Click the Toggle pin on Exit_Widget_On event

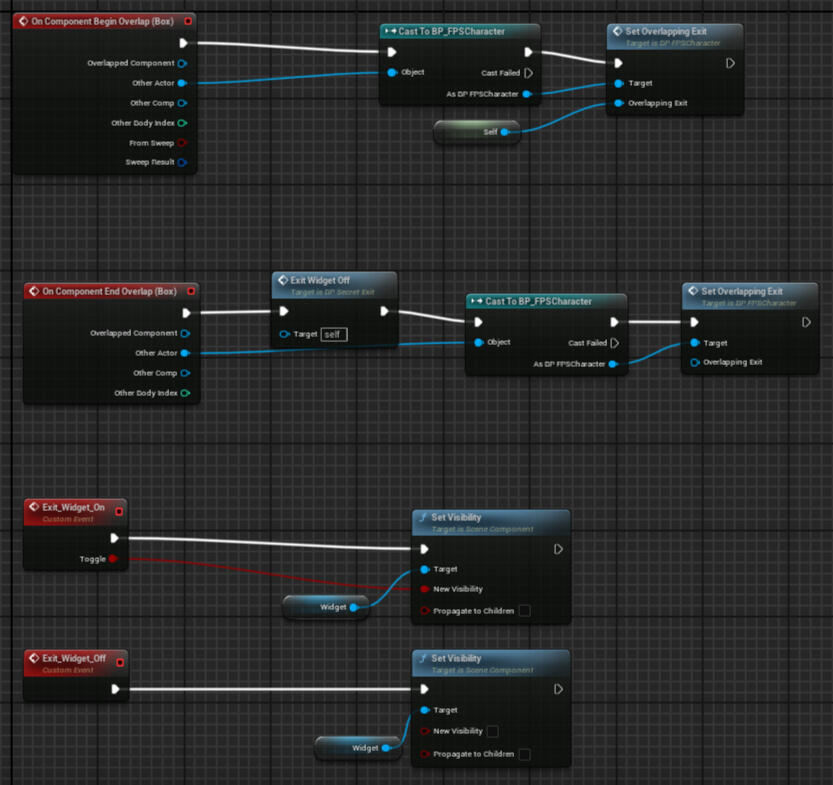pyautogui.click(x=113, y=559)
